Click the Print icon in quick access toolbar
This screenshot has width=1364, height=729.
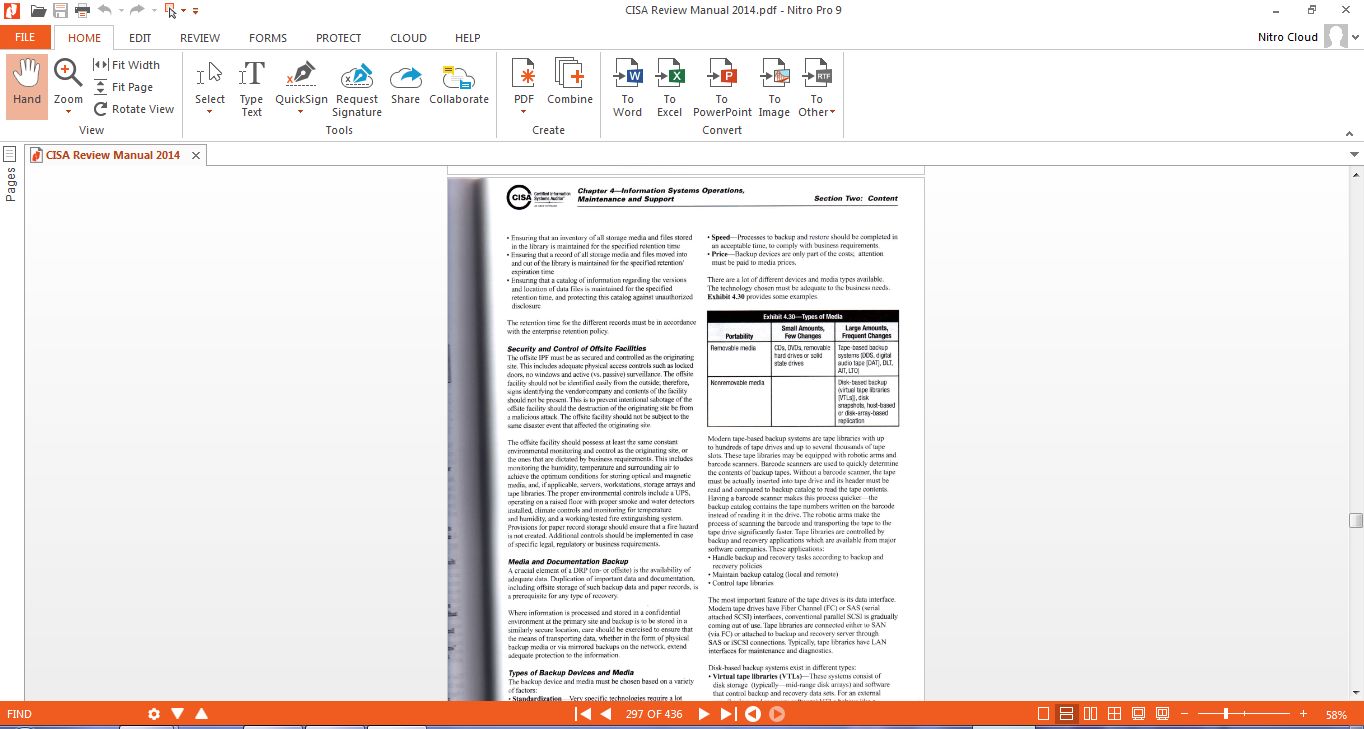[82, 10]
